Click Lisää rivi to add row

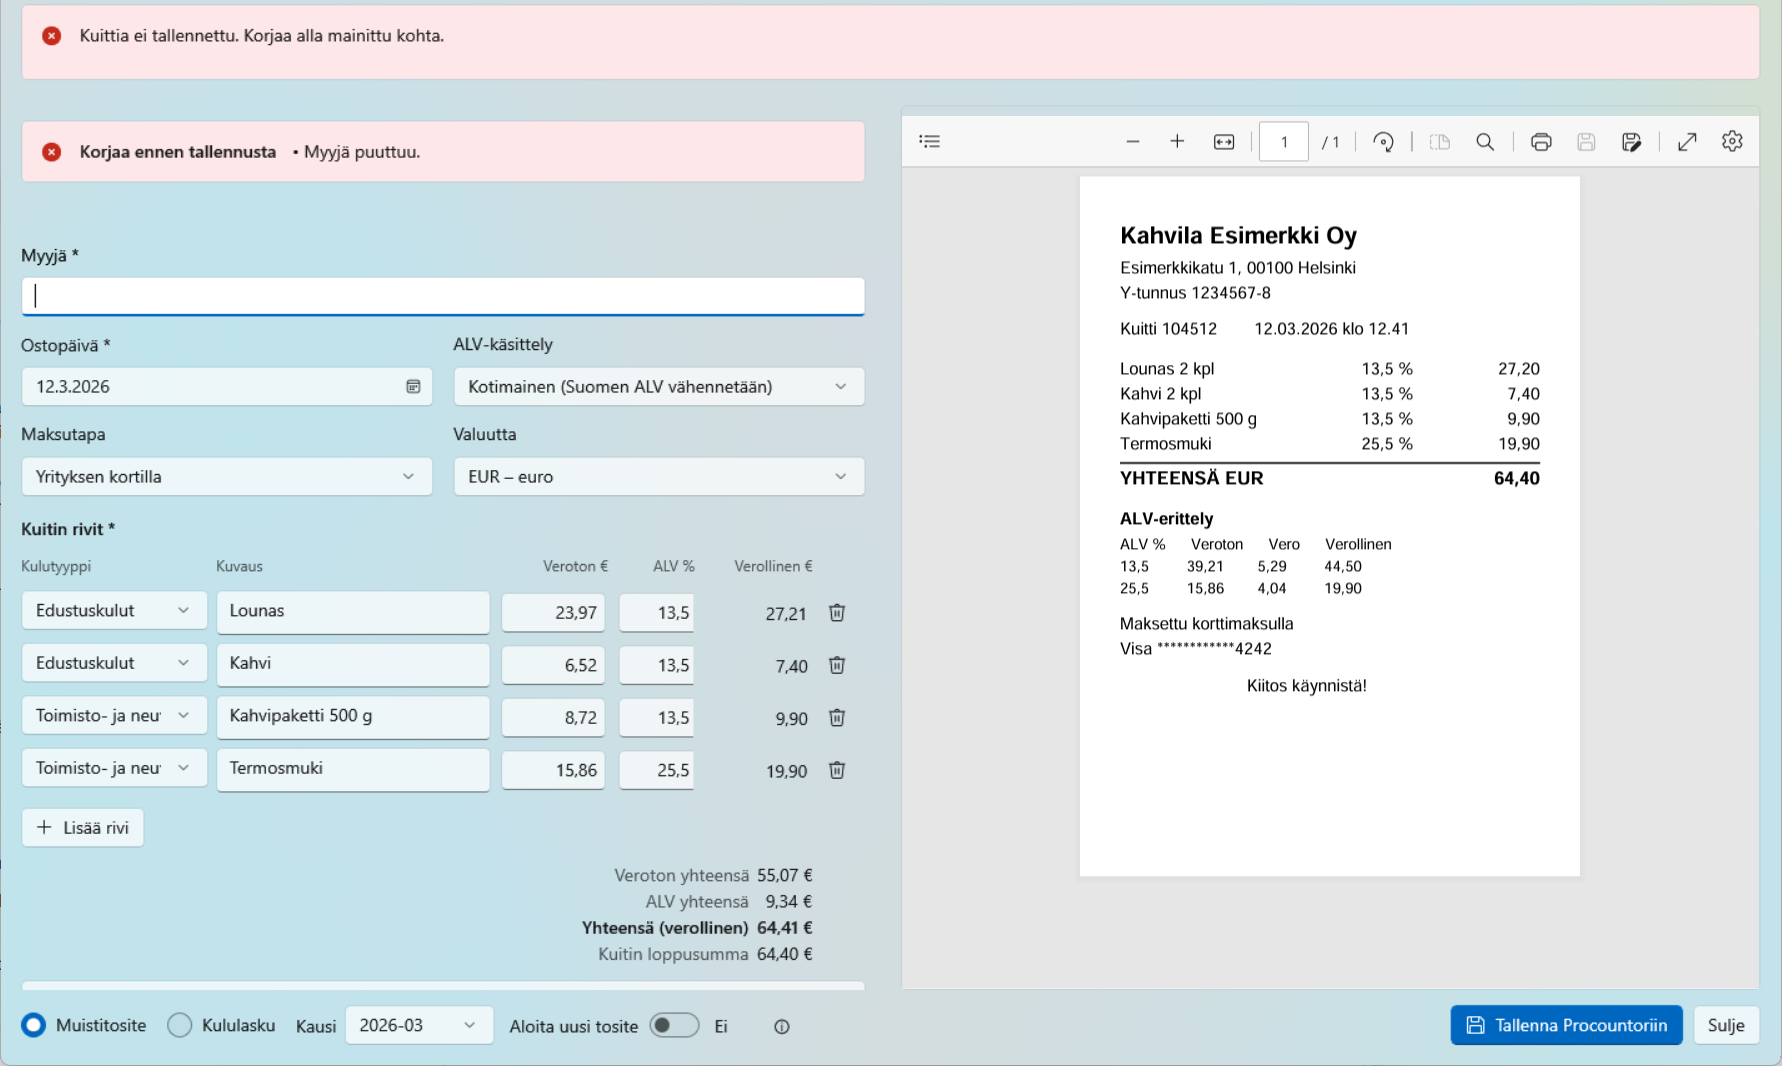pos(83,828)
